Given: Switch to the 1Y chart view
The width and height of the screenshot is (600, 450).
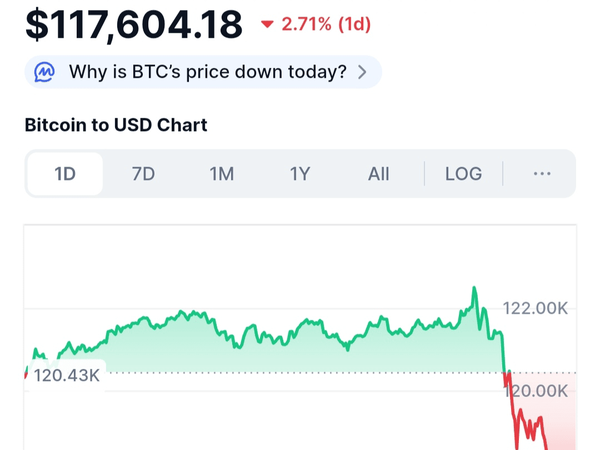Looking at the screenshot, I should [300, 174].
